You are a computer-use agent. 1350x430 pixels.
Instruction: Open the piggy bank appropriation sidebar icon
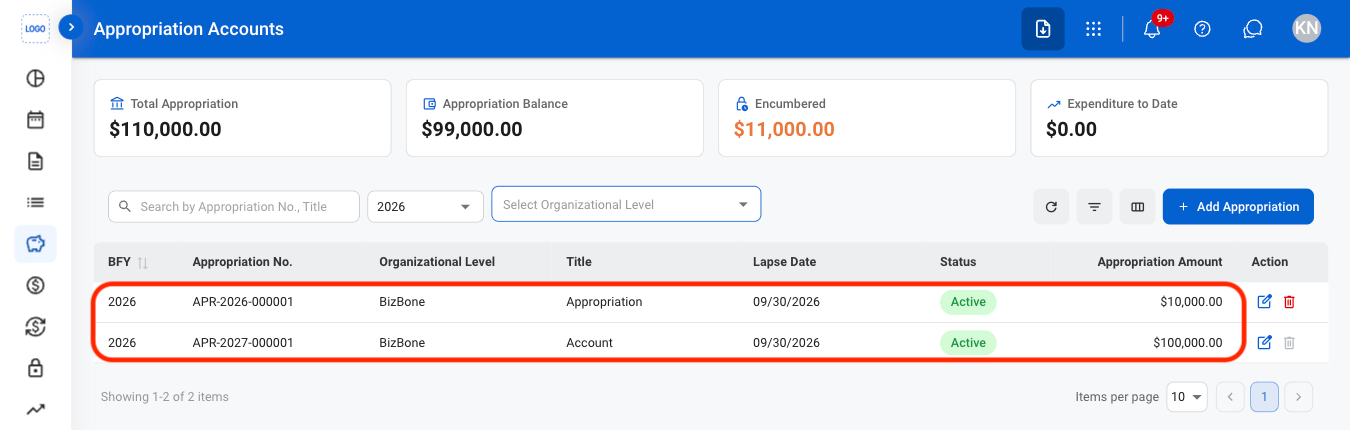click(35, 244)
